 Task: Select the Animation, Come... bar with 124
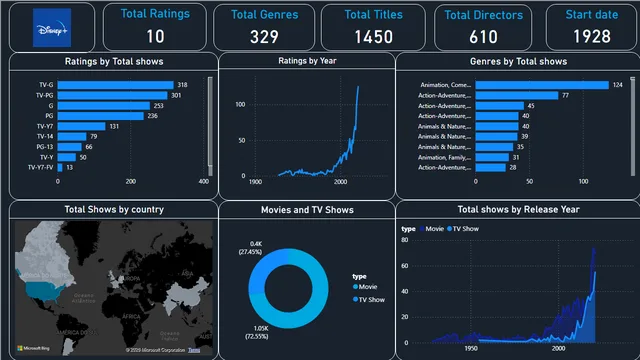click(542, 85)
